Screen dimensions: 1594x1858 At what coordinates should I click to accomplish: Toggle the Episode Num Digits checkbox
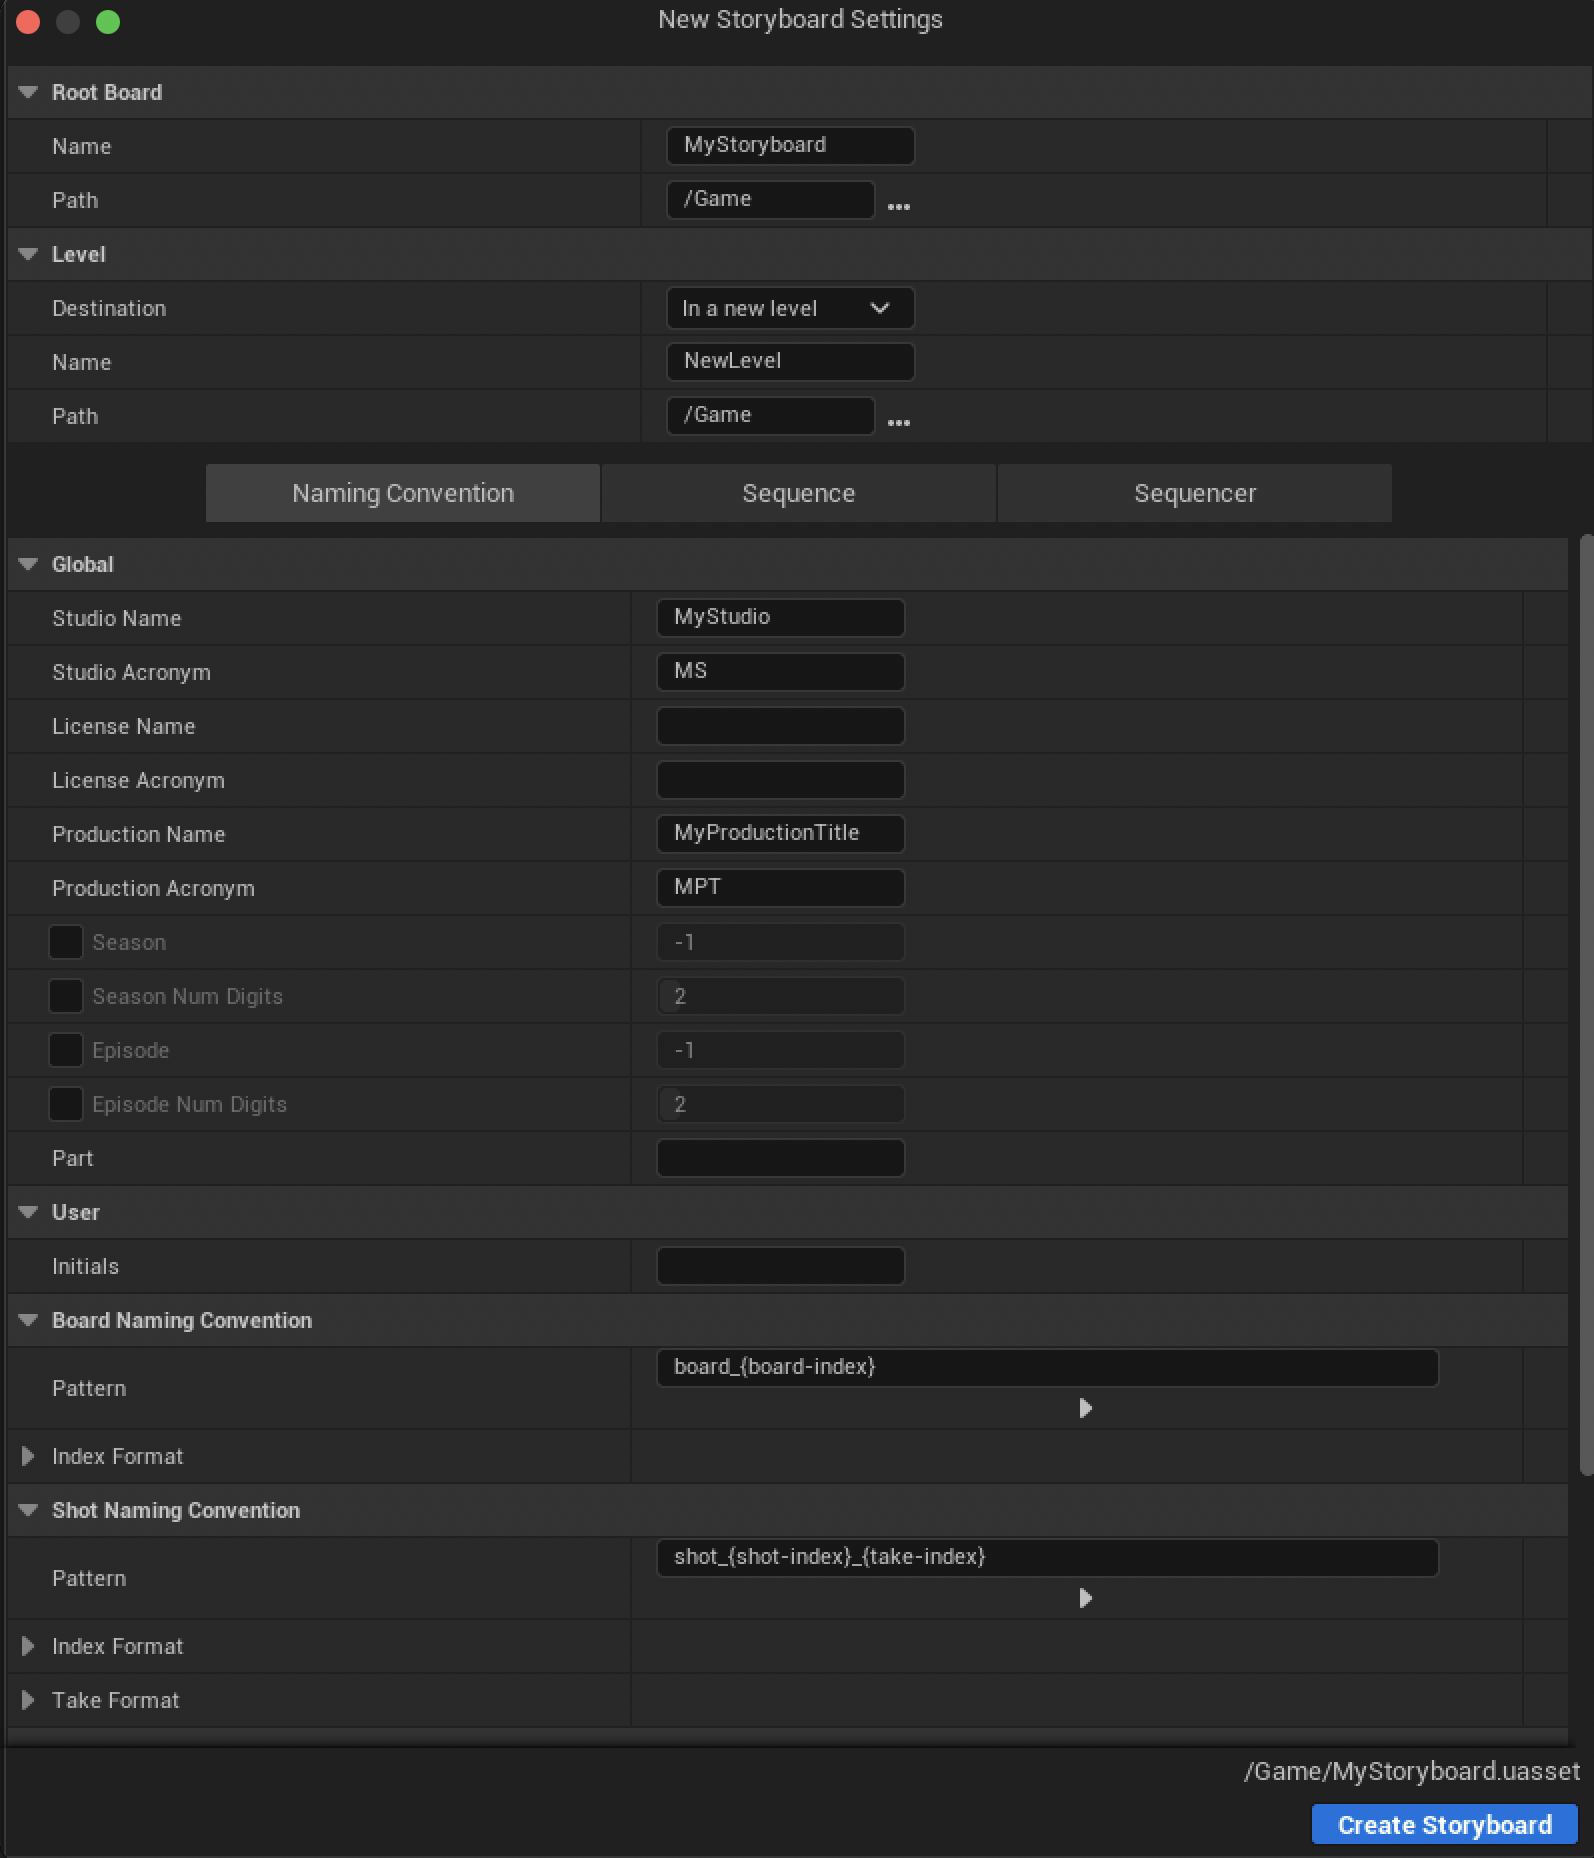[66, 1104]
